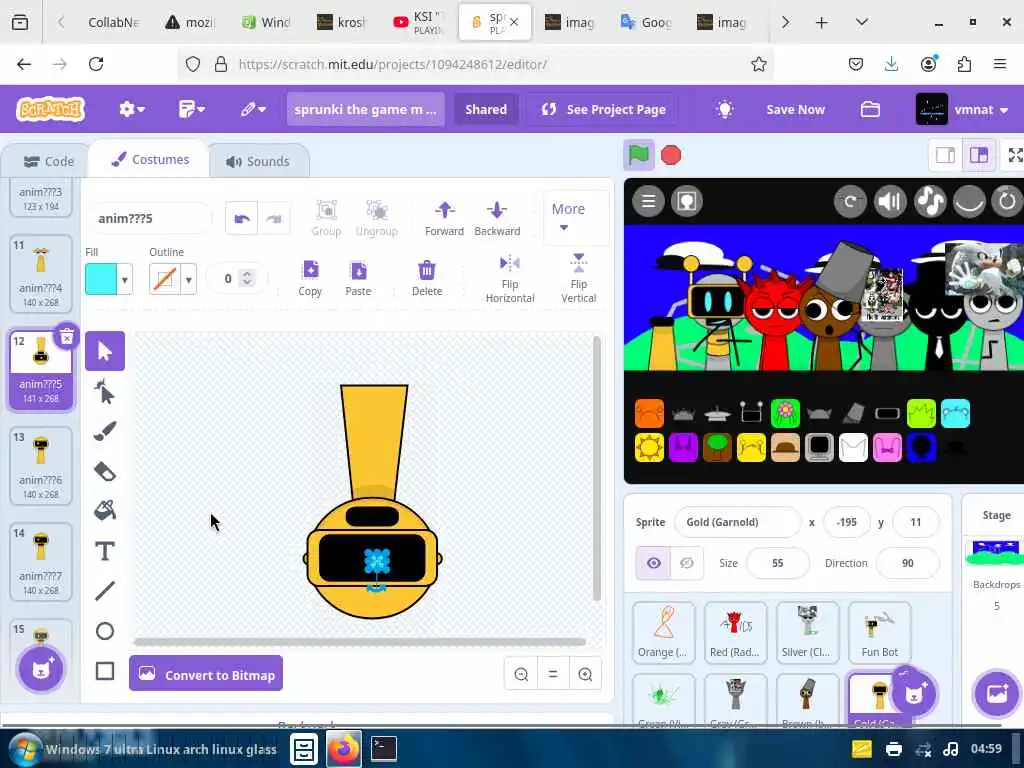Delete costume 12 with trash icon

pos(67,336)
